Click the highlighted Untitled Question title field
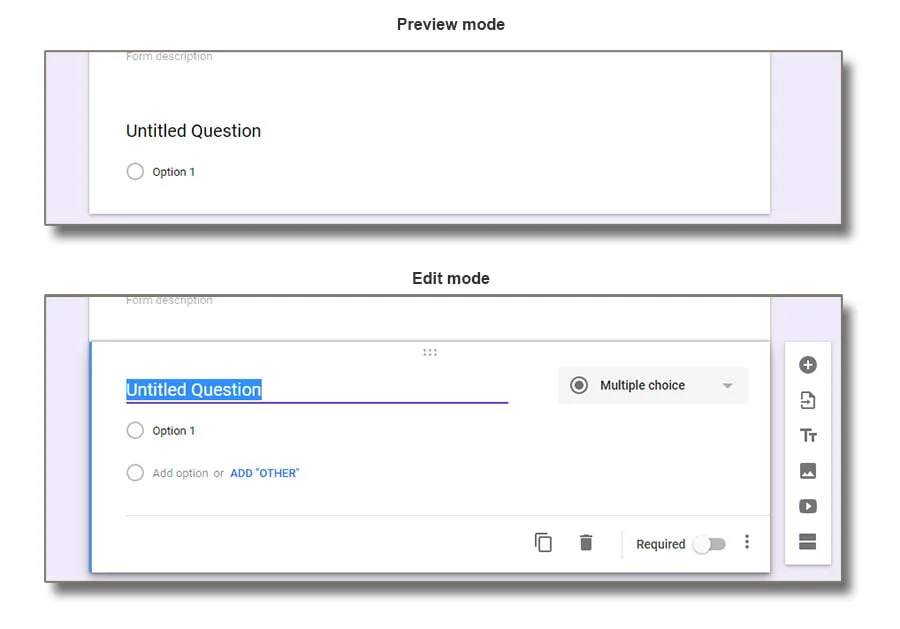The image size is (900, 629). (x=194, y=390)
